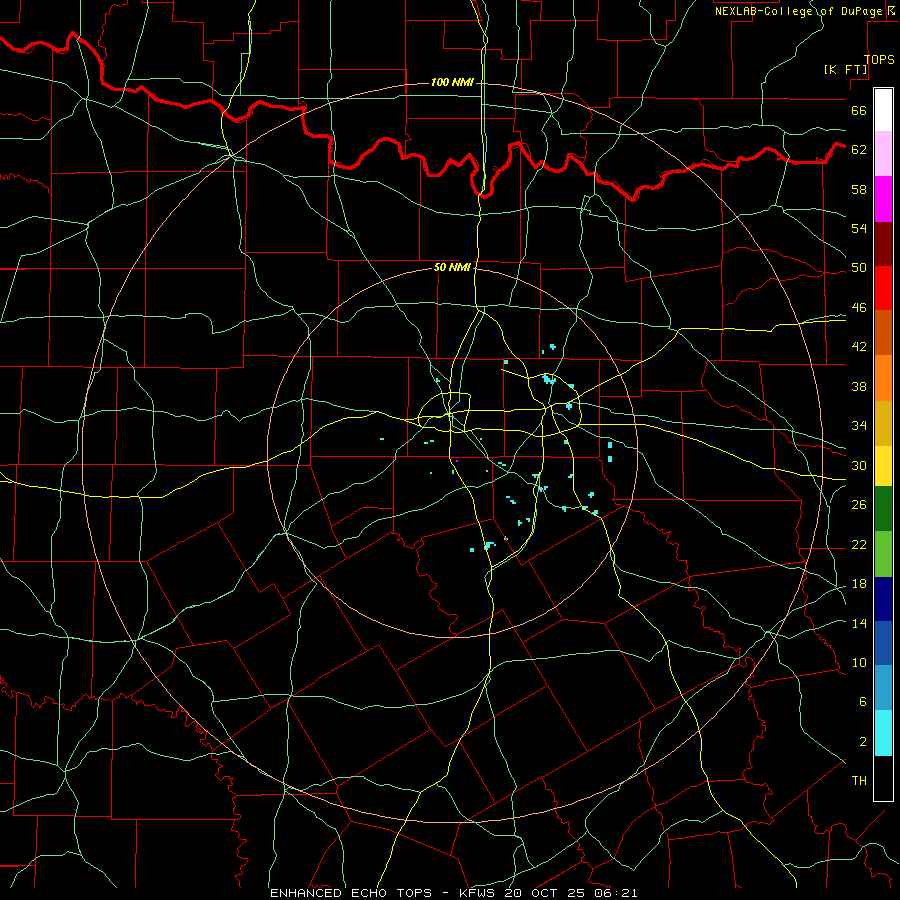Click the "TH" threshold legend label
This screenshot has height=900, width=900.
pos(859,780)
